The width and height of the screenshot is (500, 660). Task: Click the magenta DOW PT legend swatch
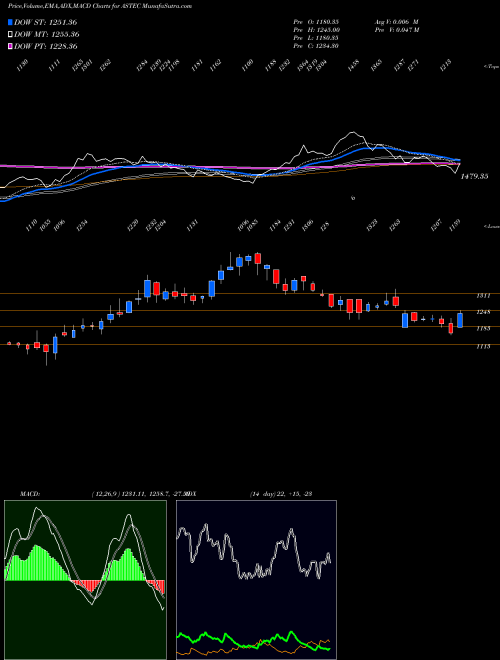pyautogui.click(x=11, y=47)
